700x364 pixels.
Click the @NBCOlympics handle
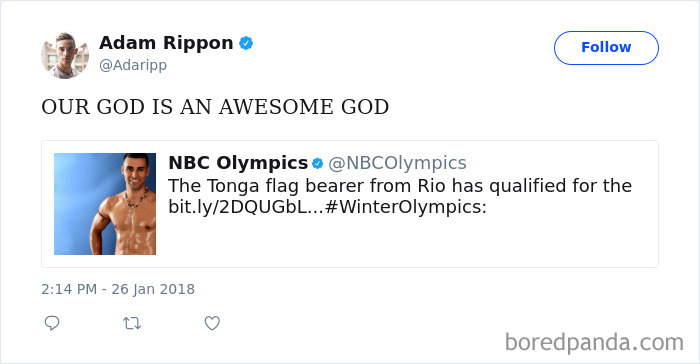pos(397,163)
